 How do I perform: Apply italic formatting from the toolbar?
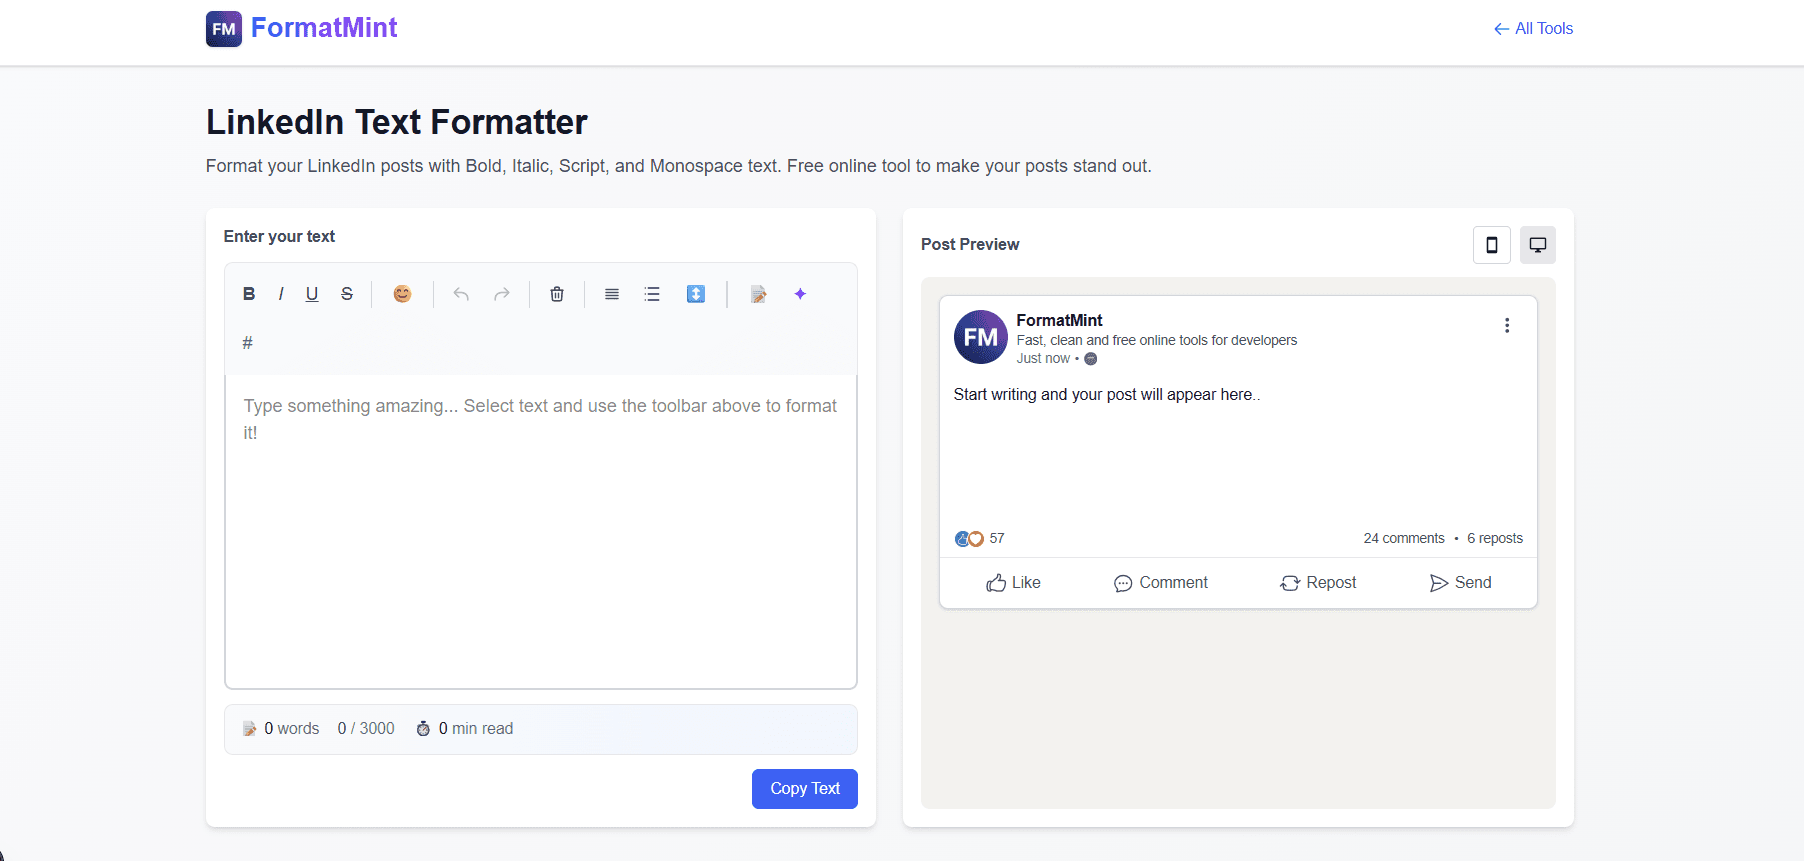281,294
